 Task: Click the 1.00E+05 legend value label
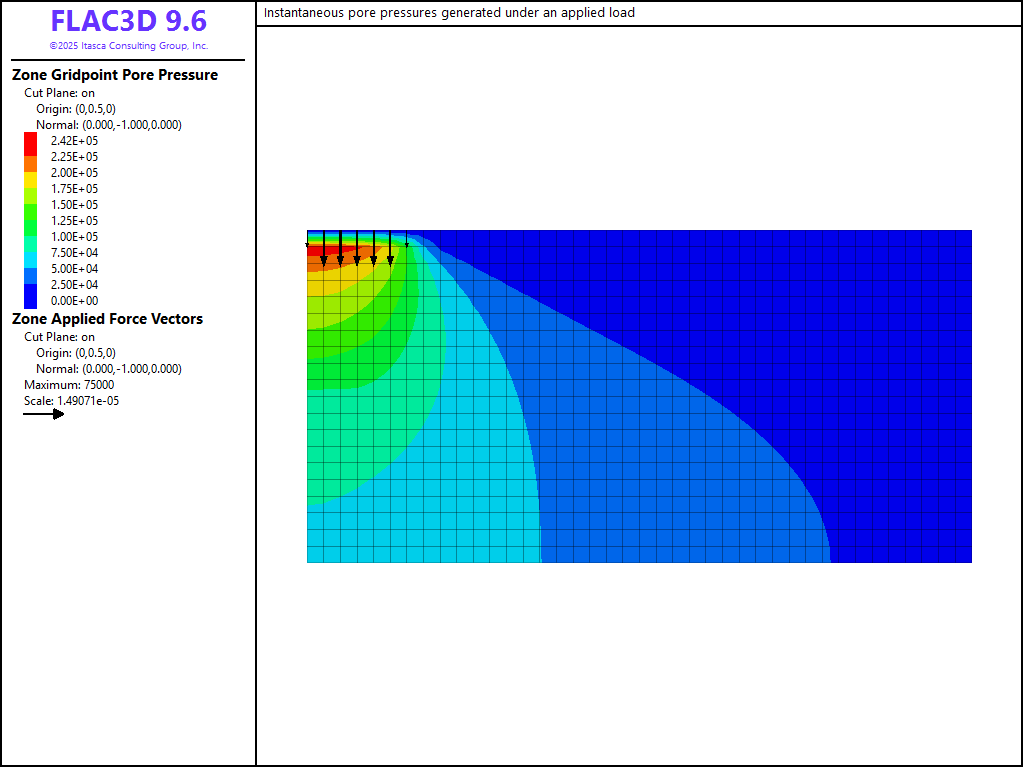tap(74, 237)
